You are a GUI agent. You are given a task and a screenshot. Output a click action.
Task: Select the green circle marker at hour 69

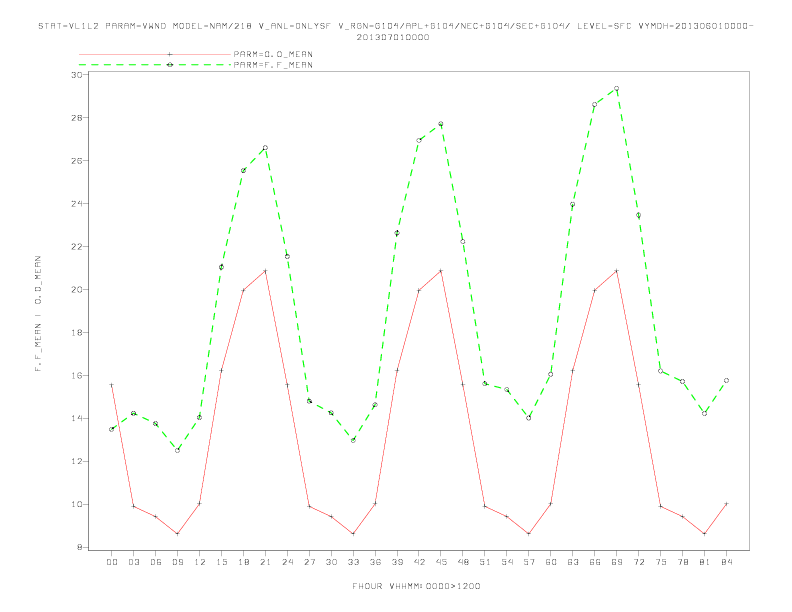pyautogui.click(x=616, y=88)
